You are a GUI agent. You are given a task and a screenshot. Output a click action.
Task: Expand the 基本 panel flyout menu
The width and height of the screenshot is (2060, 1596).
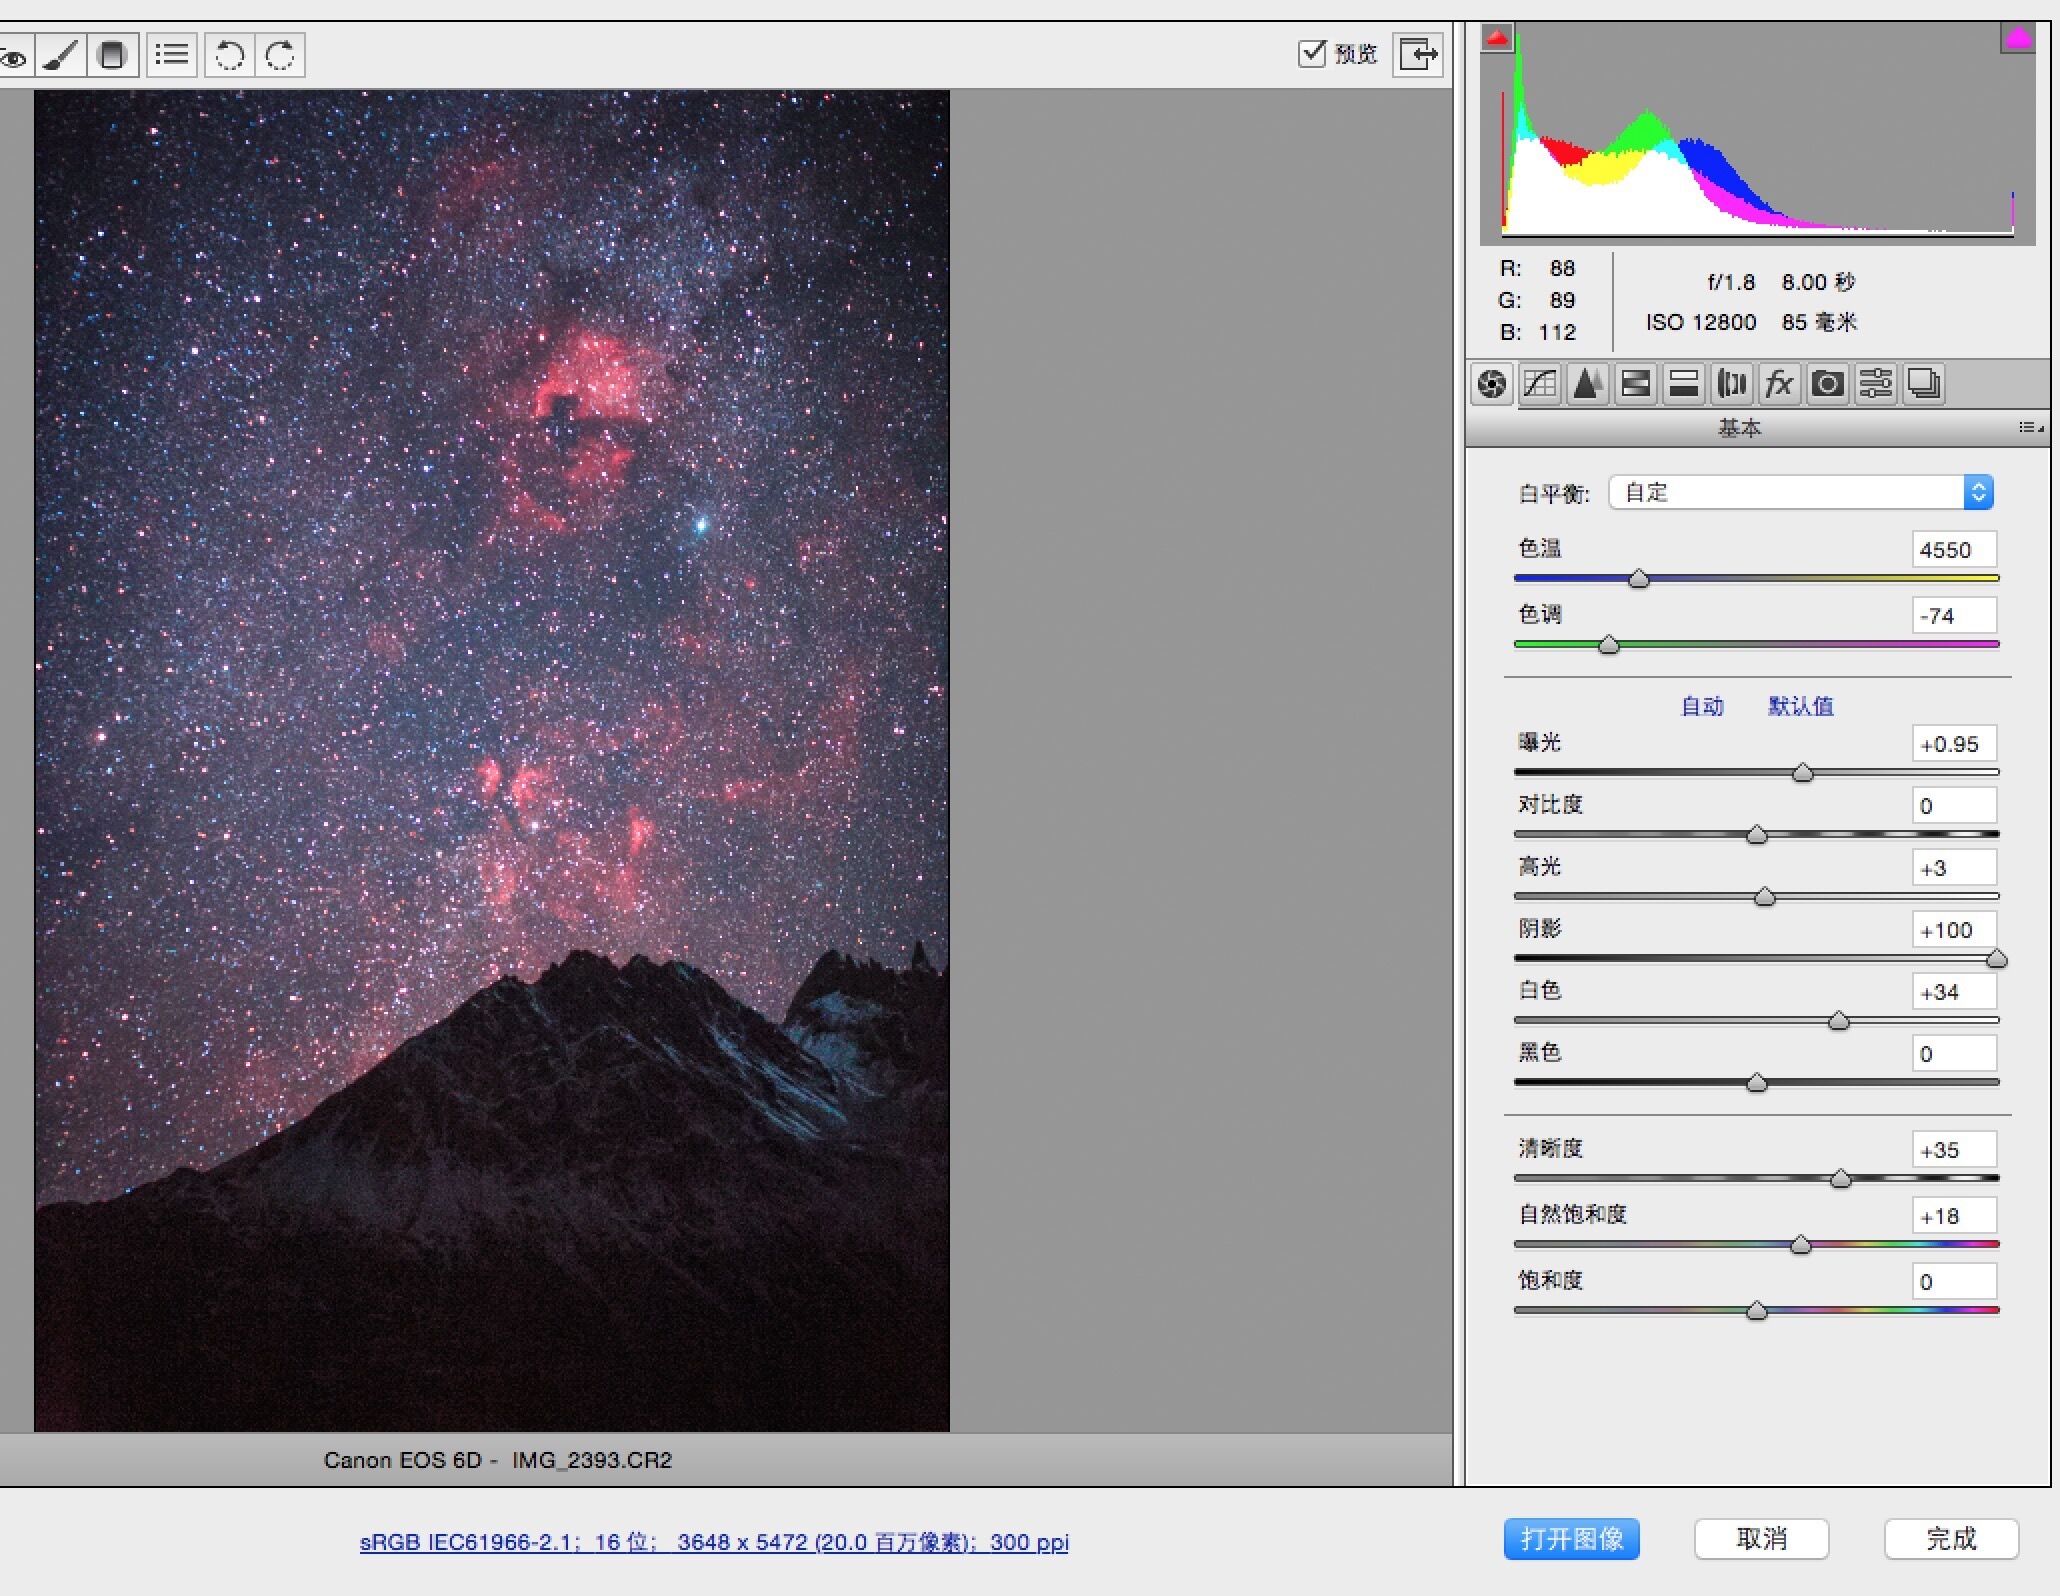(2030, 428)
